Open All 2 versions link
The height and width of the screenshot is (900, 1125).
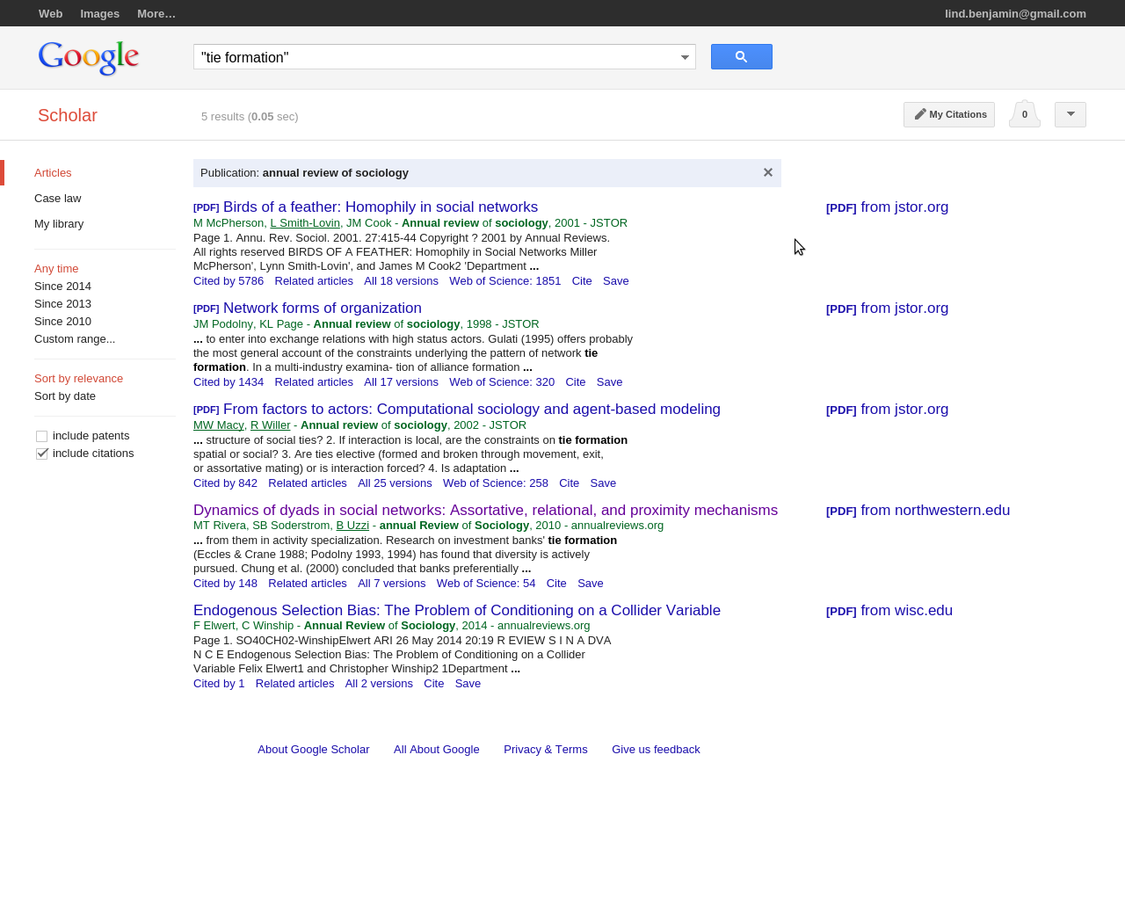click(x=379, y=684)
